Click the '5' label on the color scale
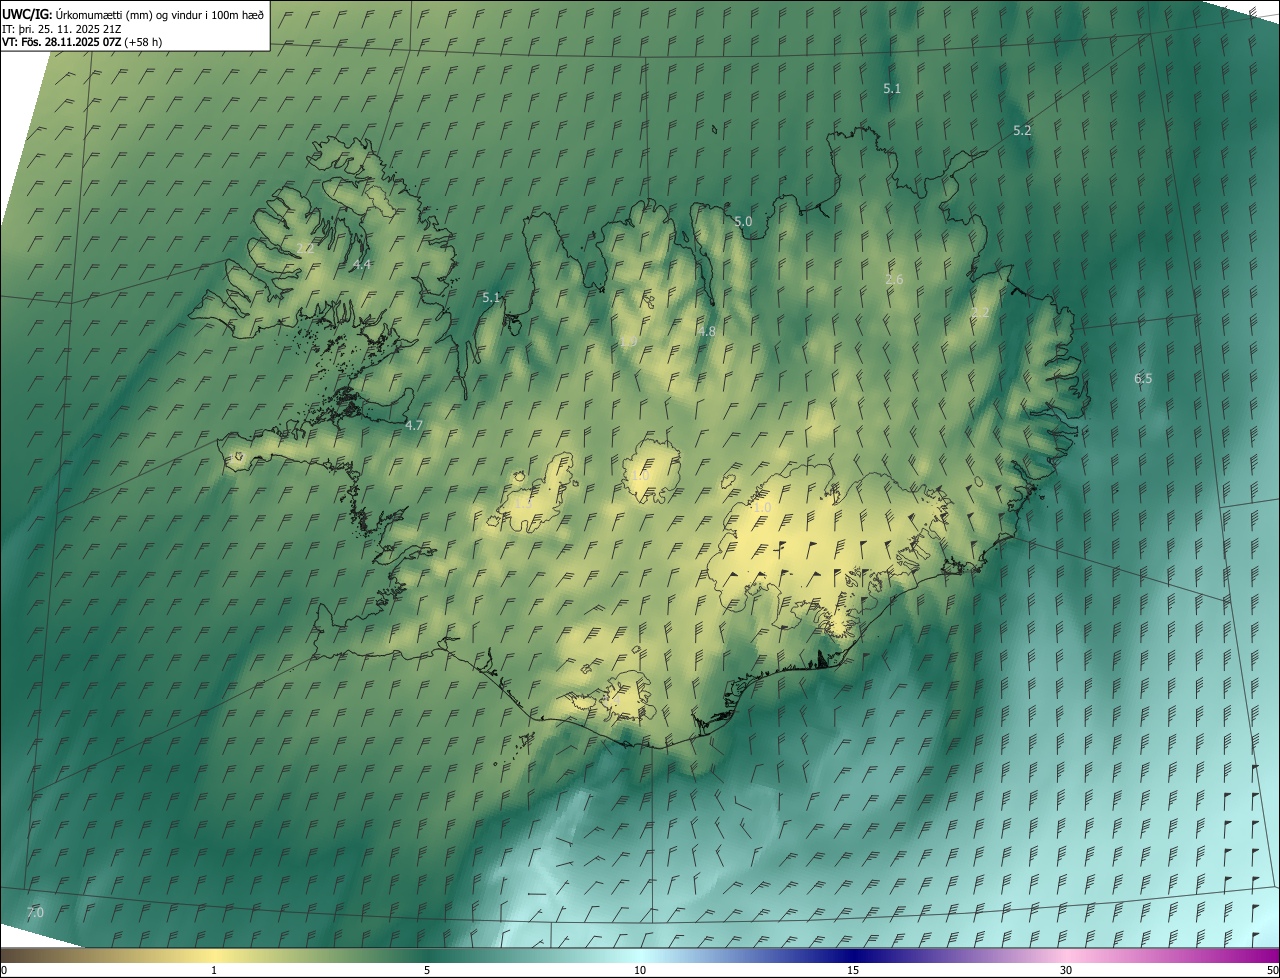 coord(427,971)
